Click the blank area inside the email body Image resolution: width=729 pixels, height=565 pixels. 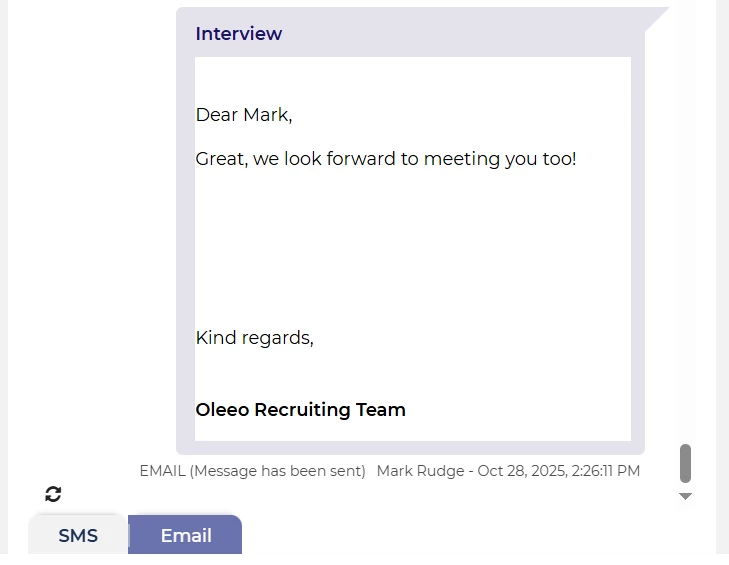pos(410,250)
